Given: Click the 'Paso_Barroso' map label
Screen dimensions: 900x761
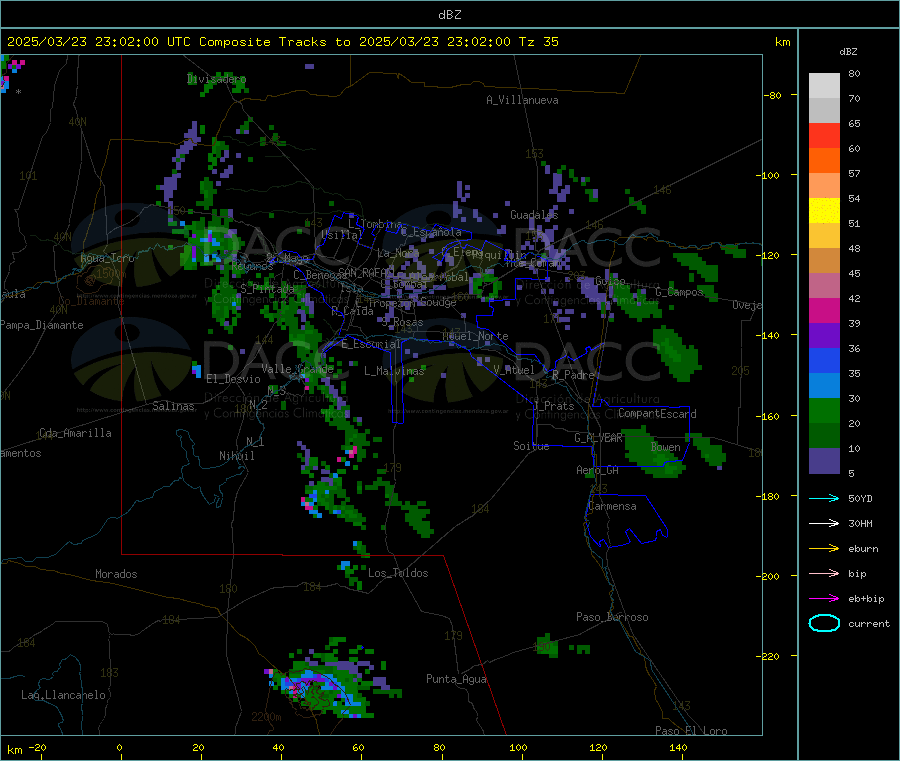Looking at the screenshot, I should point(612,617).
